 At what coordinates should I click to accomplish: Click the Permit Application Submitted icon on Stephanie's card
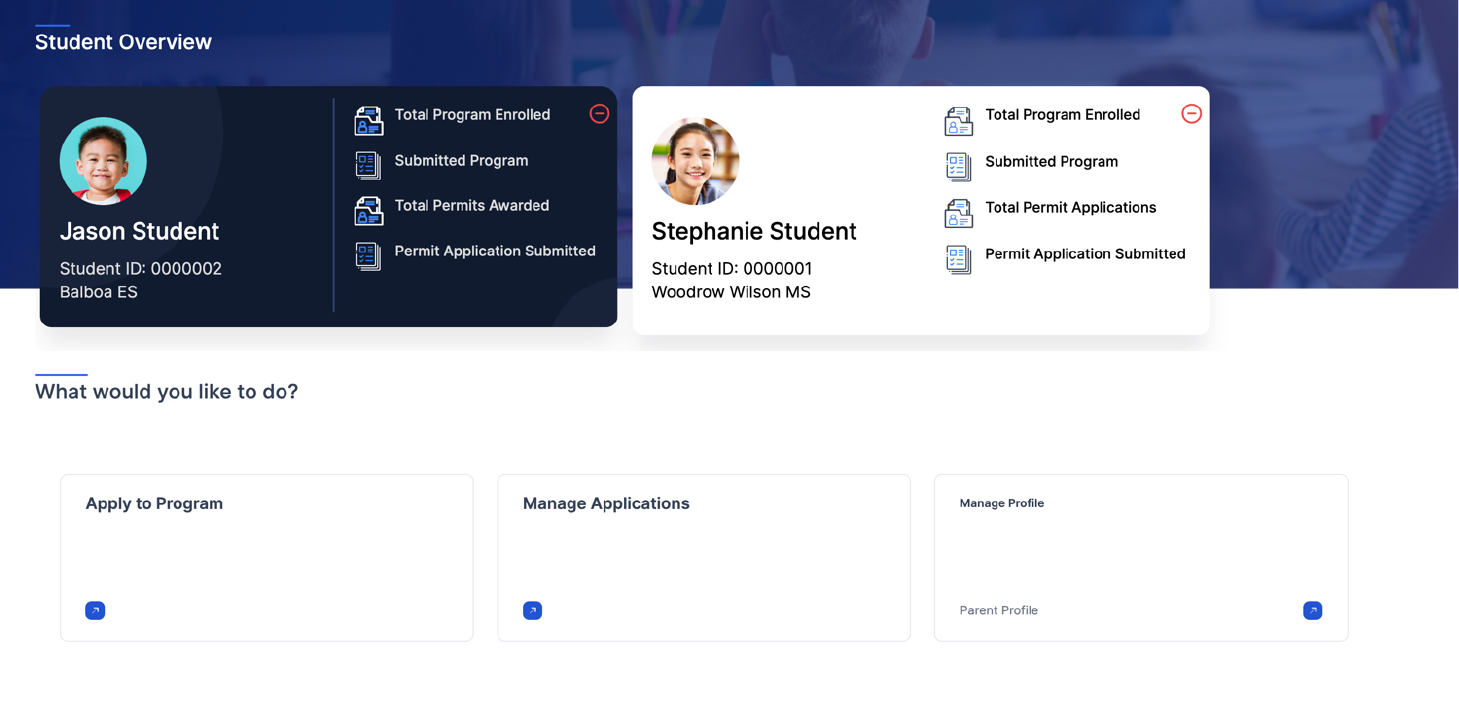point(958,259)
